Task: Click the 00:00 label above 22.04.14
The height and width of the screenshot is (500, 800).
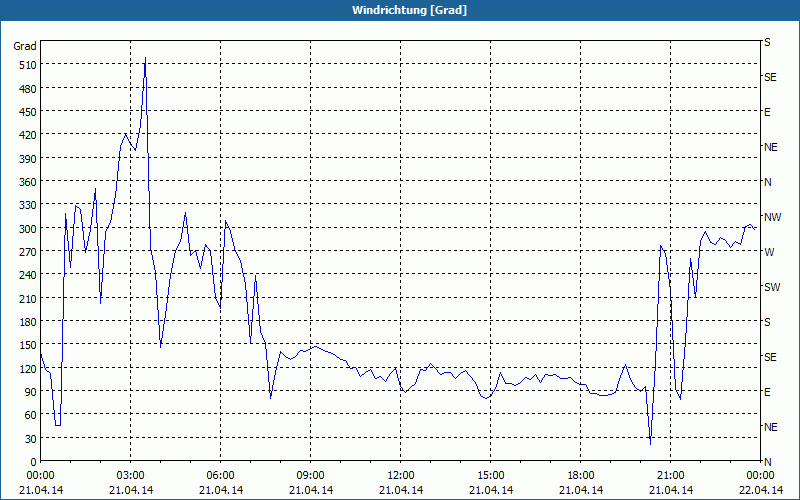Action: (x=760, y=476)
